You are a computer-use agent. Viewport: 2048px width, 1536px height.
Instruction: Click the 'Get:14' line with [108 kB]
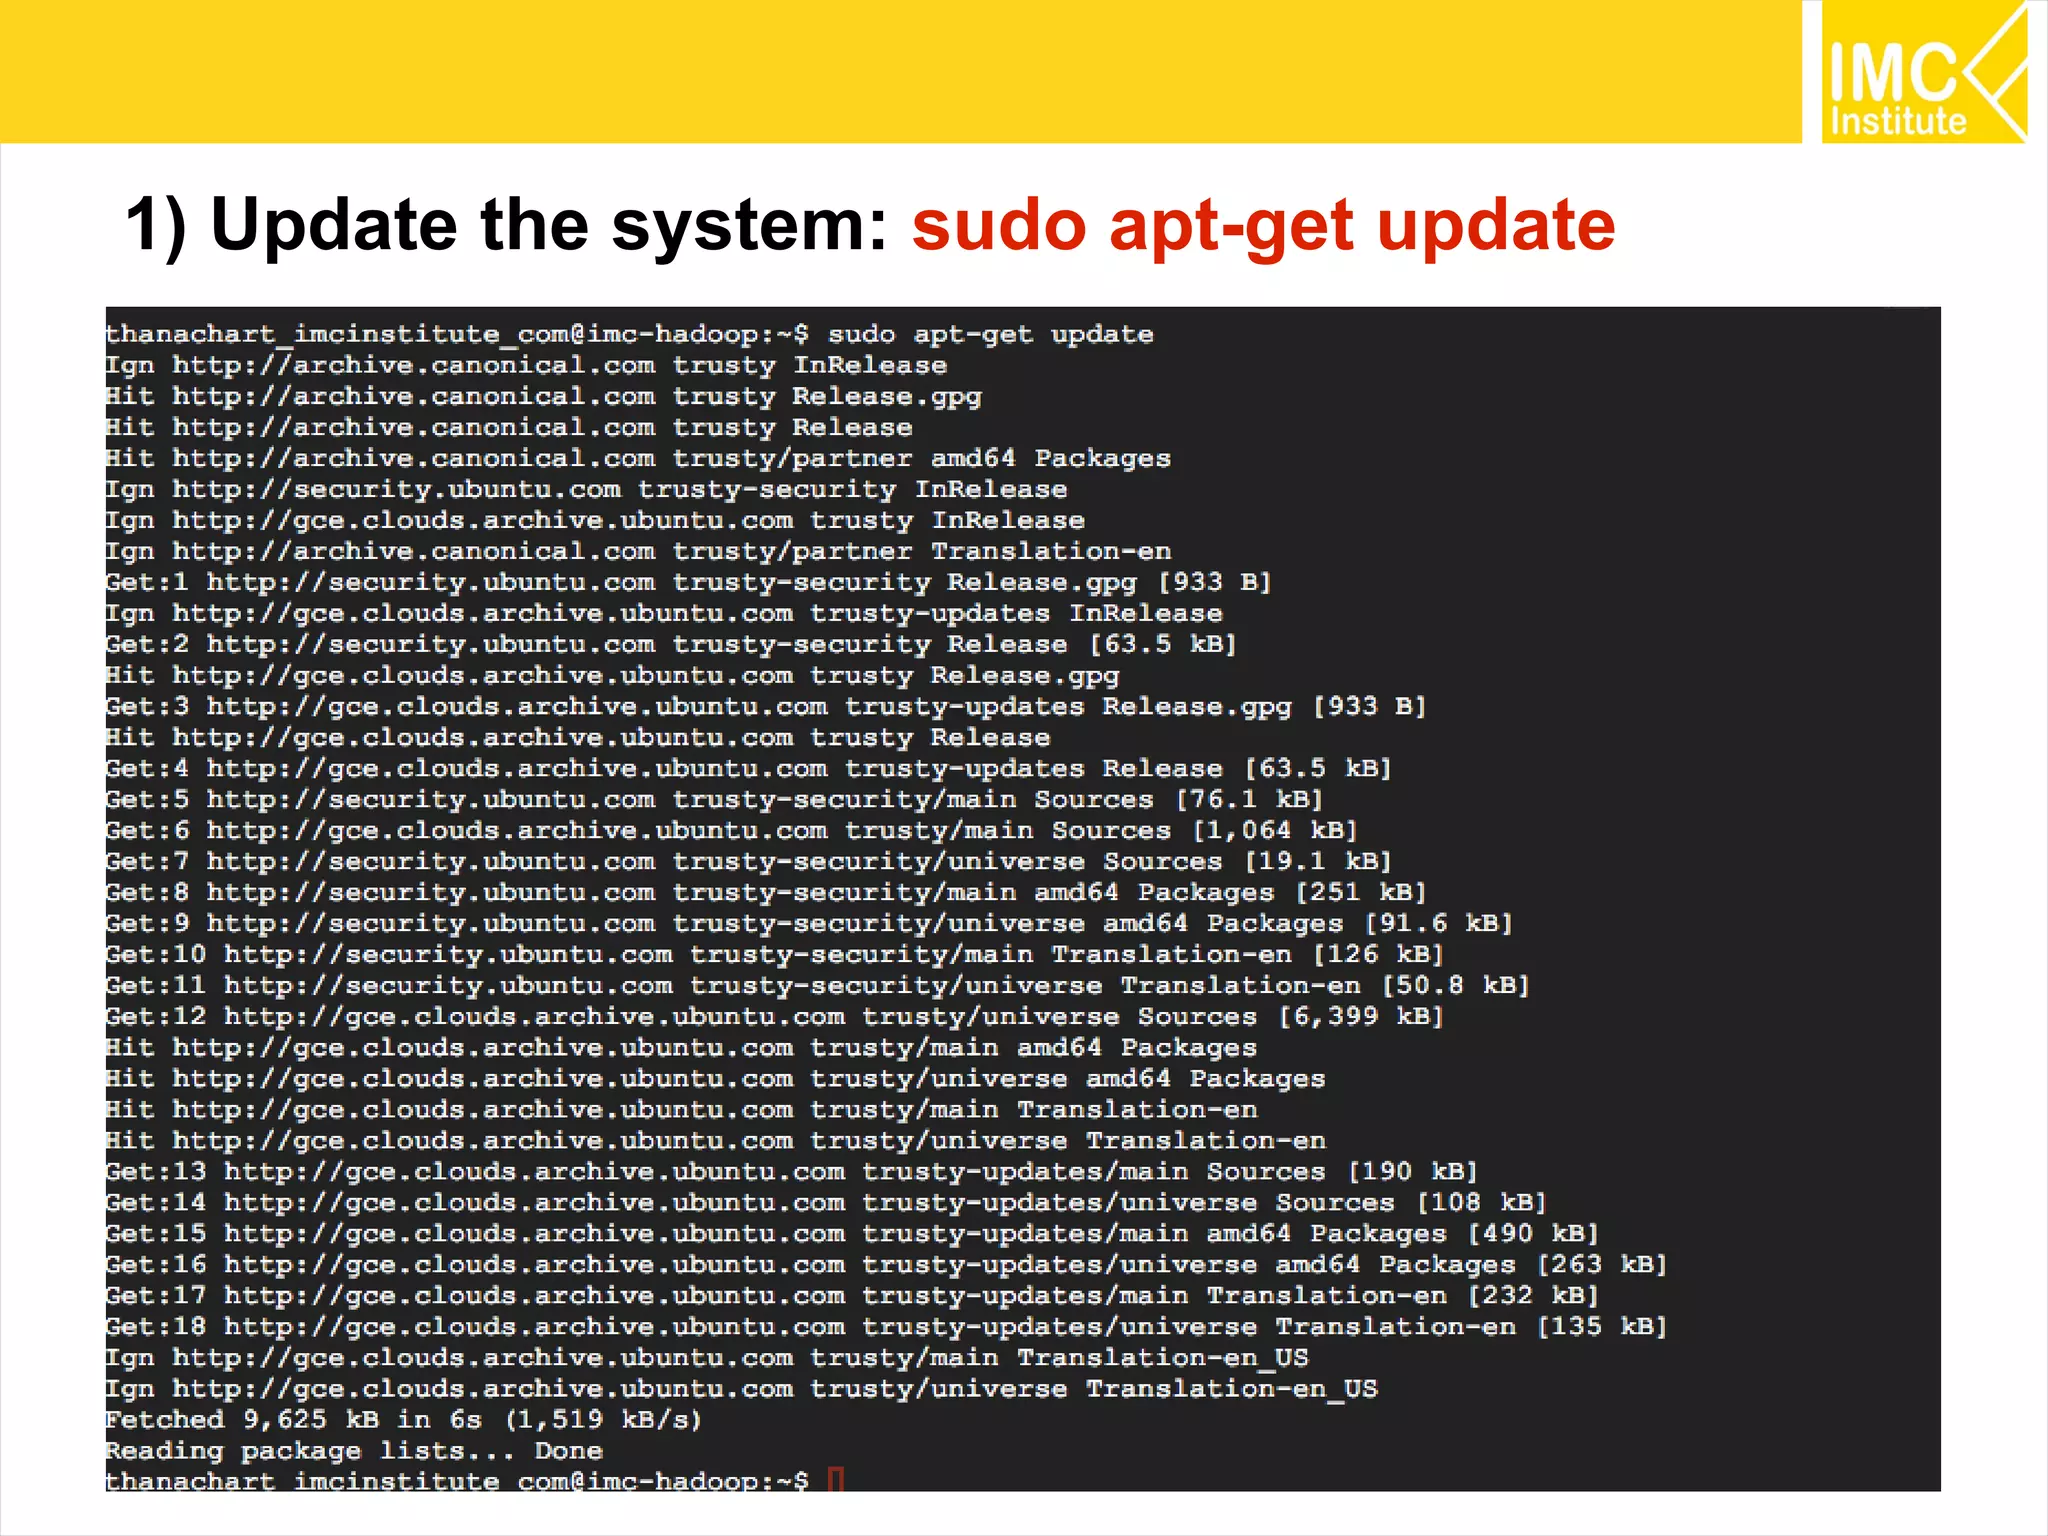click(x=826, y=1202)
